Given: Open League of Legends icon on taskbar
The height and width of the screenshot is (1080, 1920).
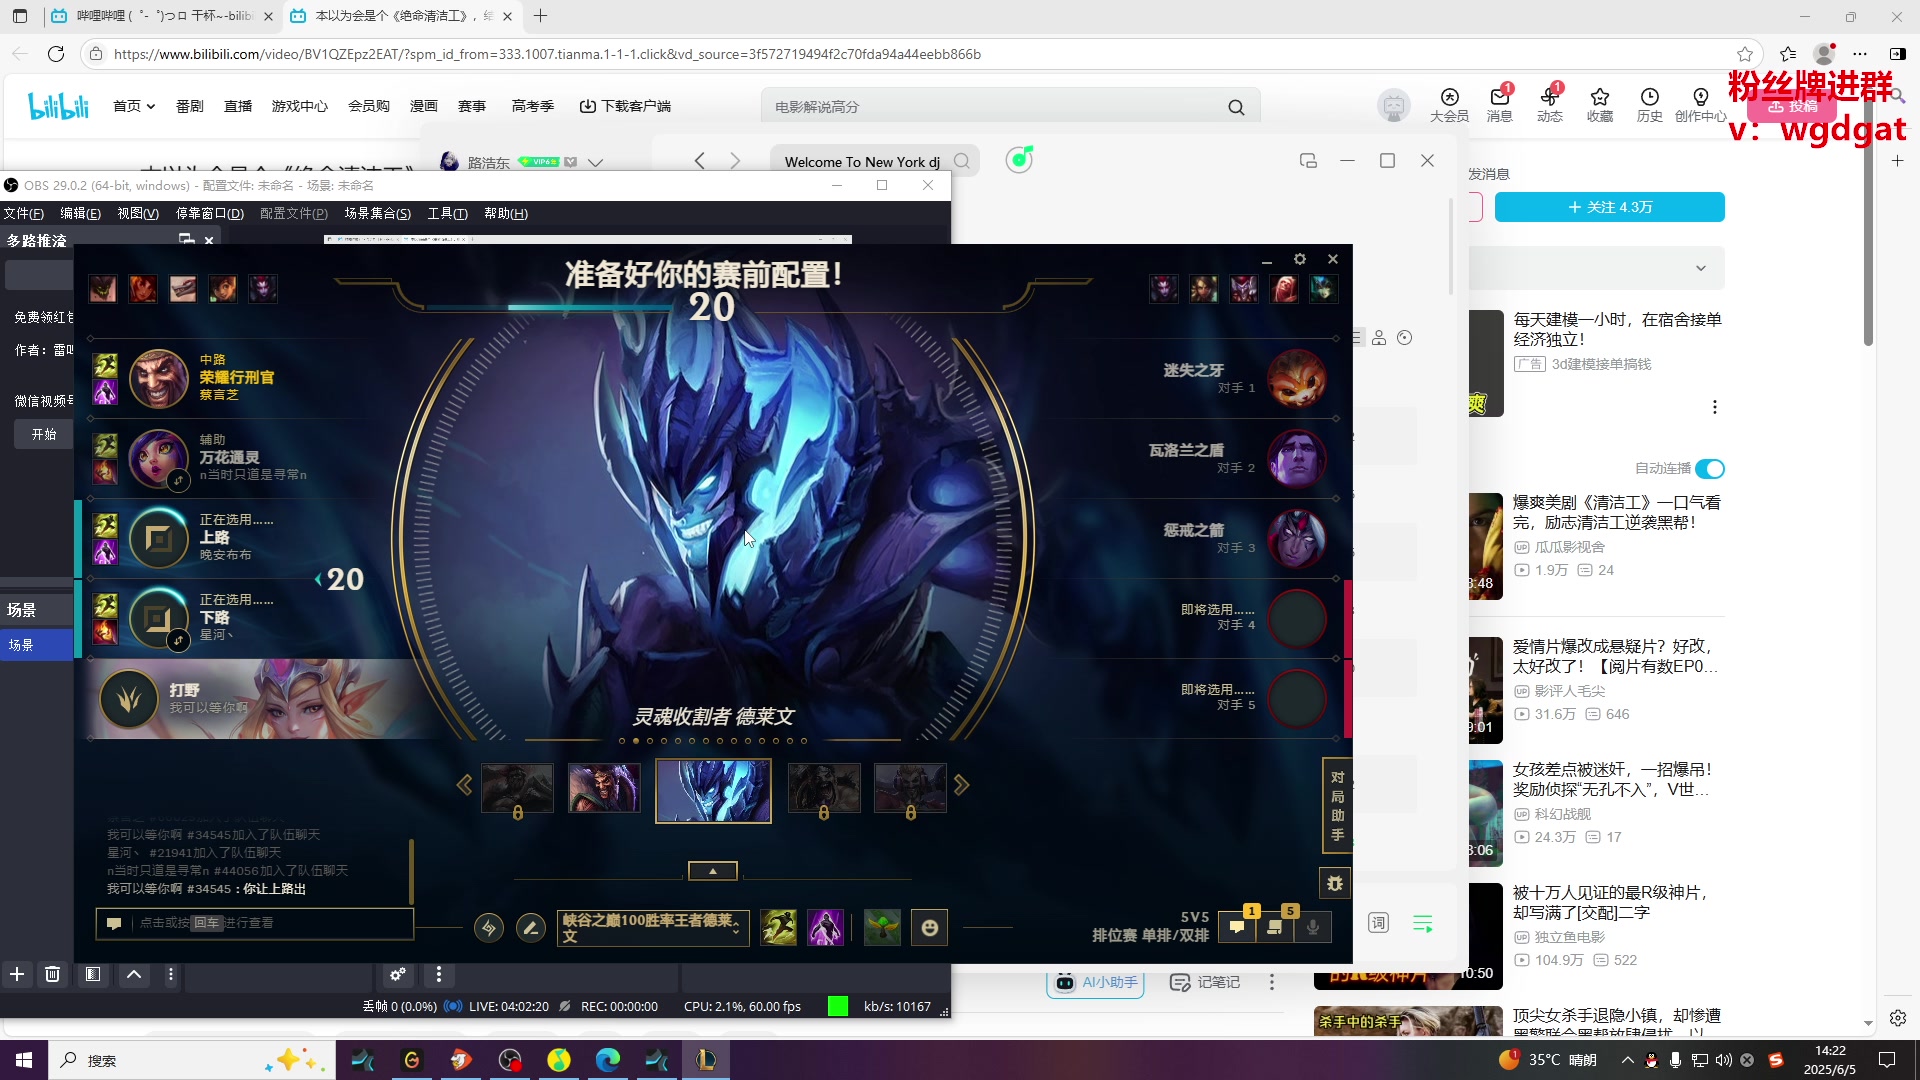Looking at the screenshot, I should point(706,1060).
